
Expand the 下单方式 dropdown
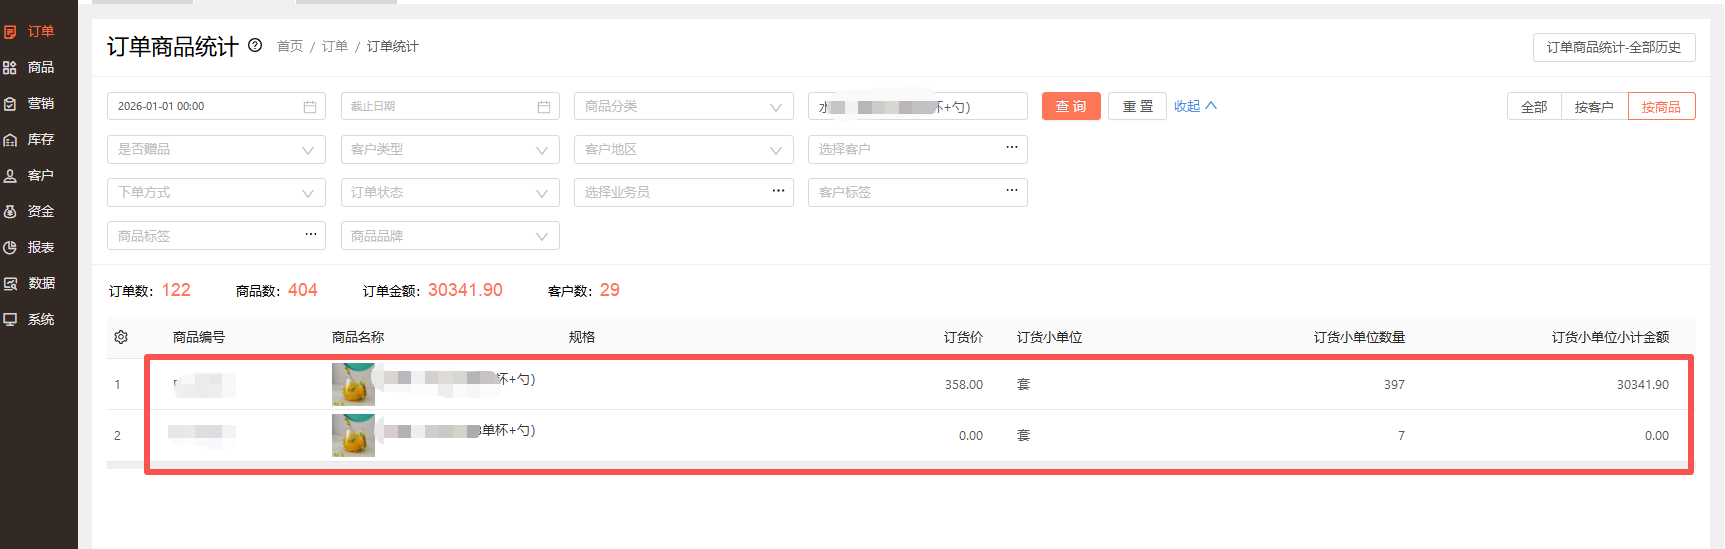[x=216, y=192]
